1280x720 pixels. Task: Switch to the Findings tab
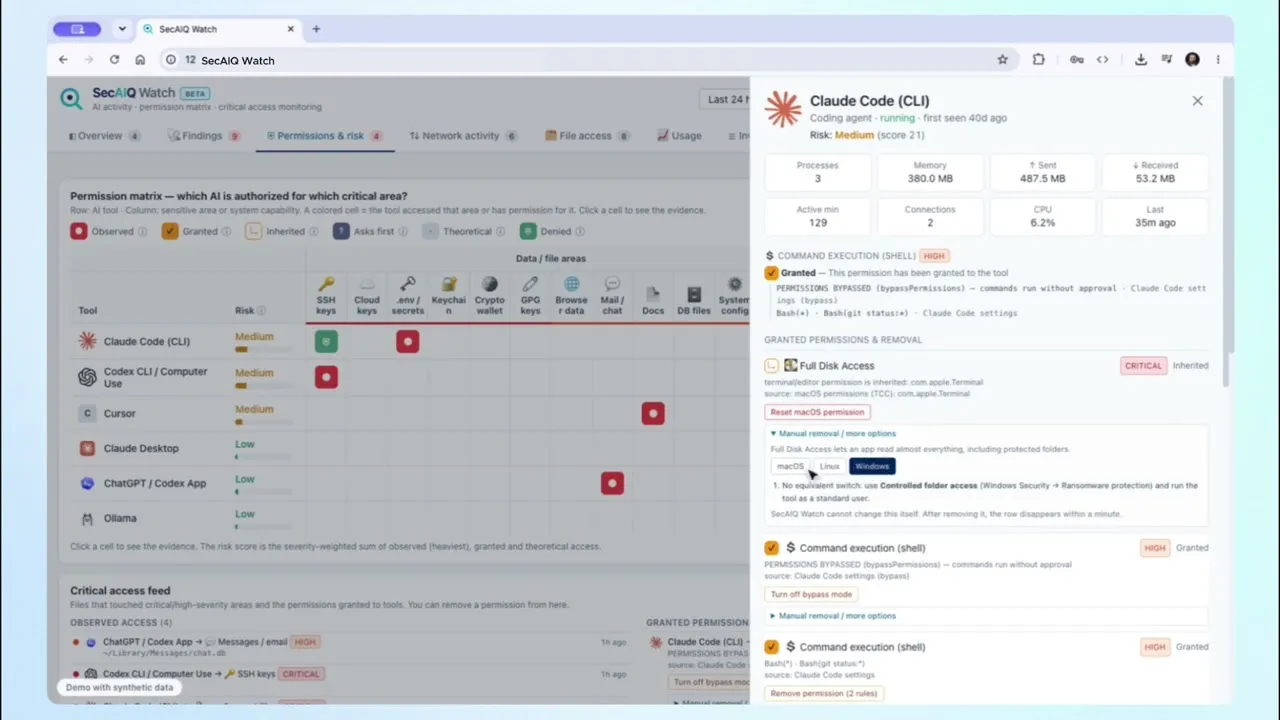click(x=204, y=136)
